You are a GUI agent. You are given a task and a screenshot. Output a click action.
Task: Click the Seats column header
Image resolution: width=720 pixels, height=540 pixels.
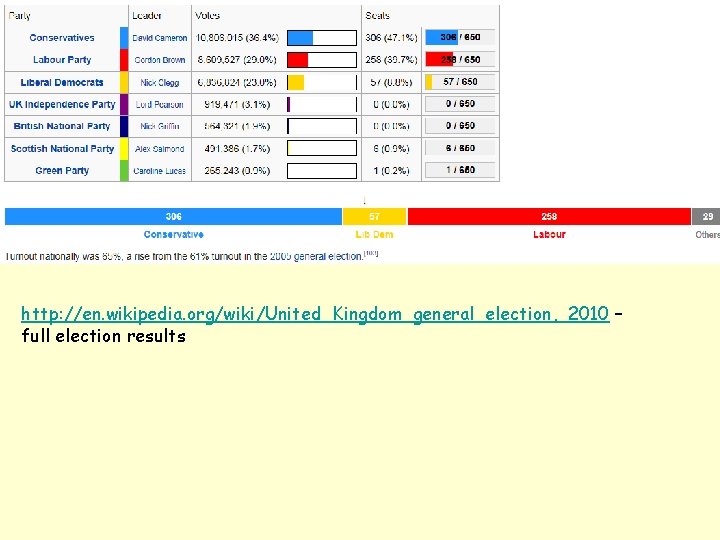(377, 16)
